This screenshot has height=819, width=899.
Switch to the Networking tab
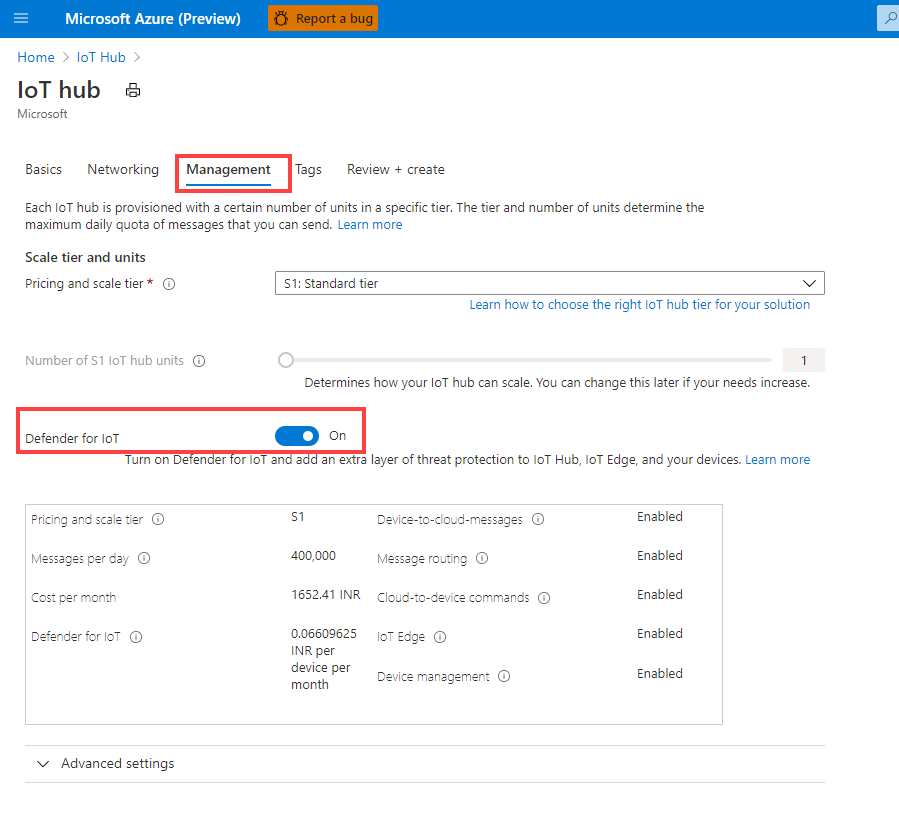point(123,169)
